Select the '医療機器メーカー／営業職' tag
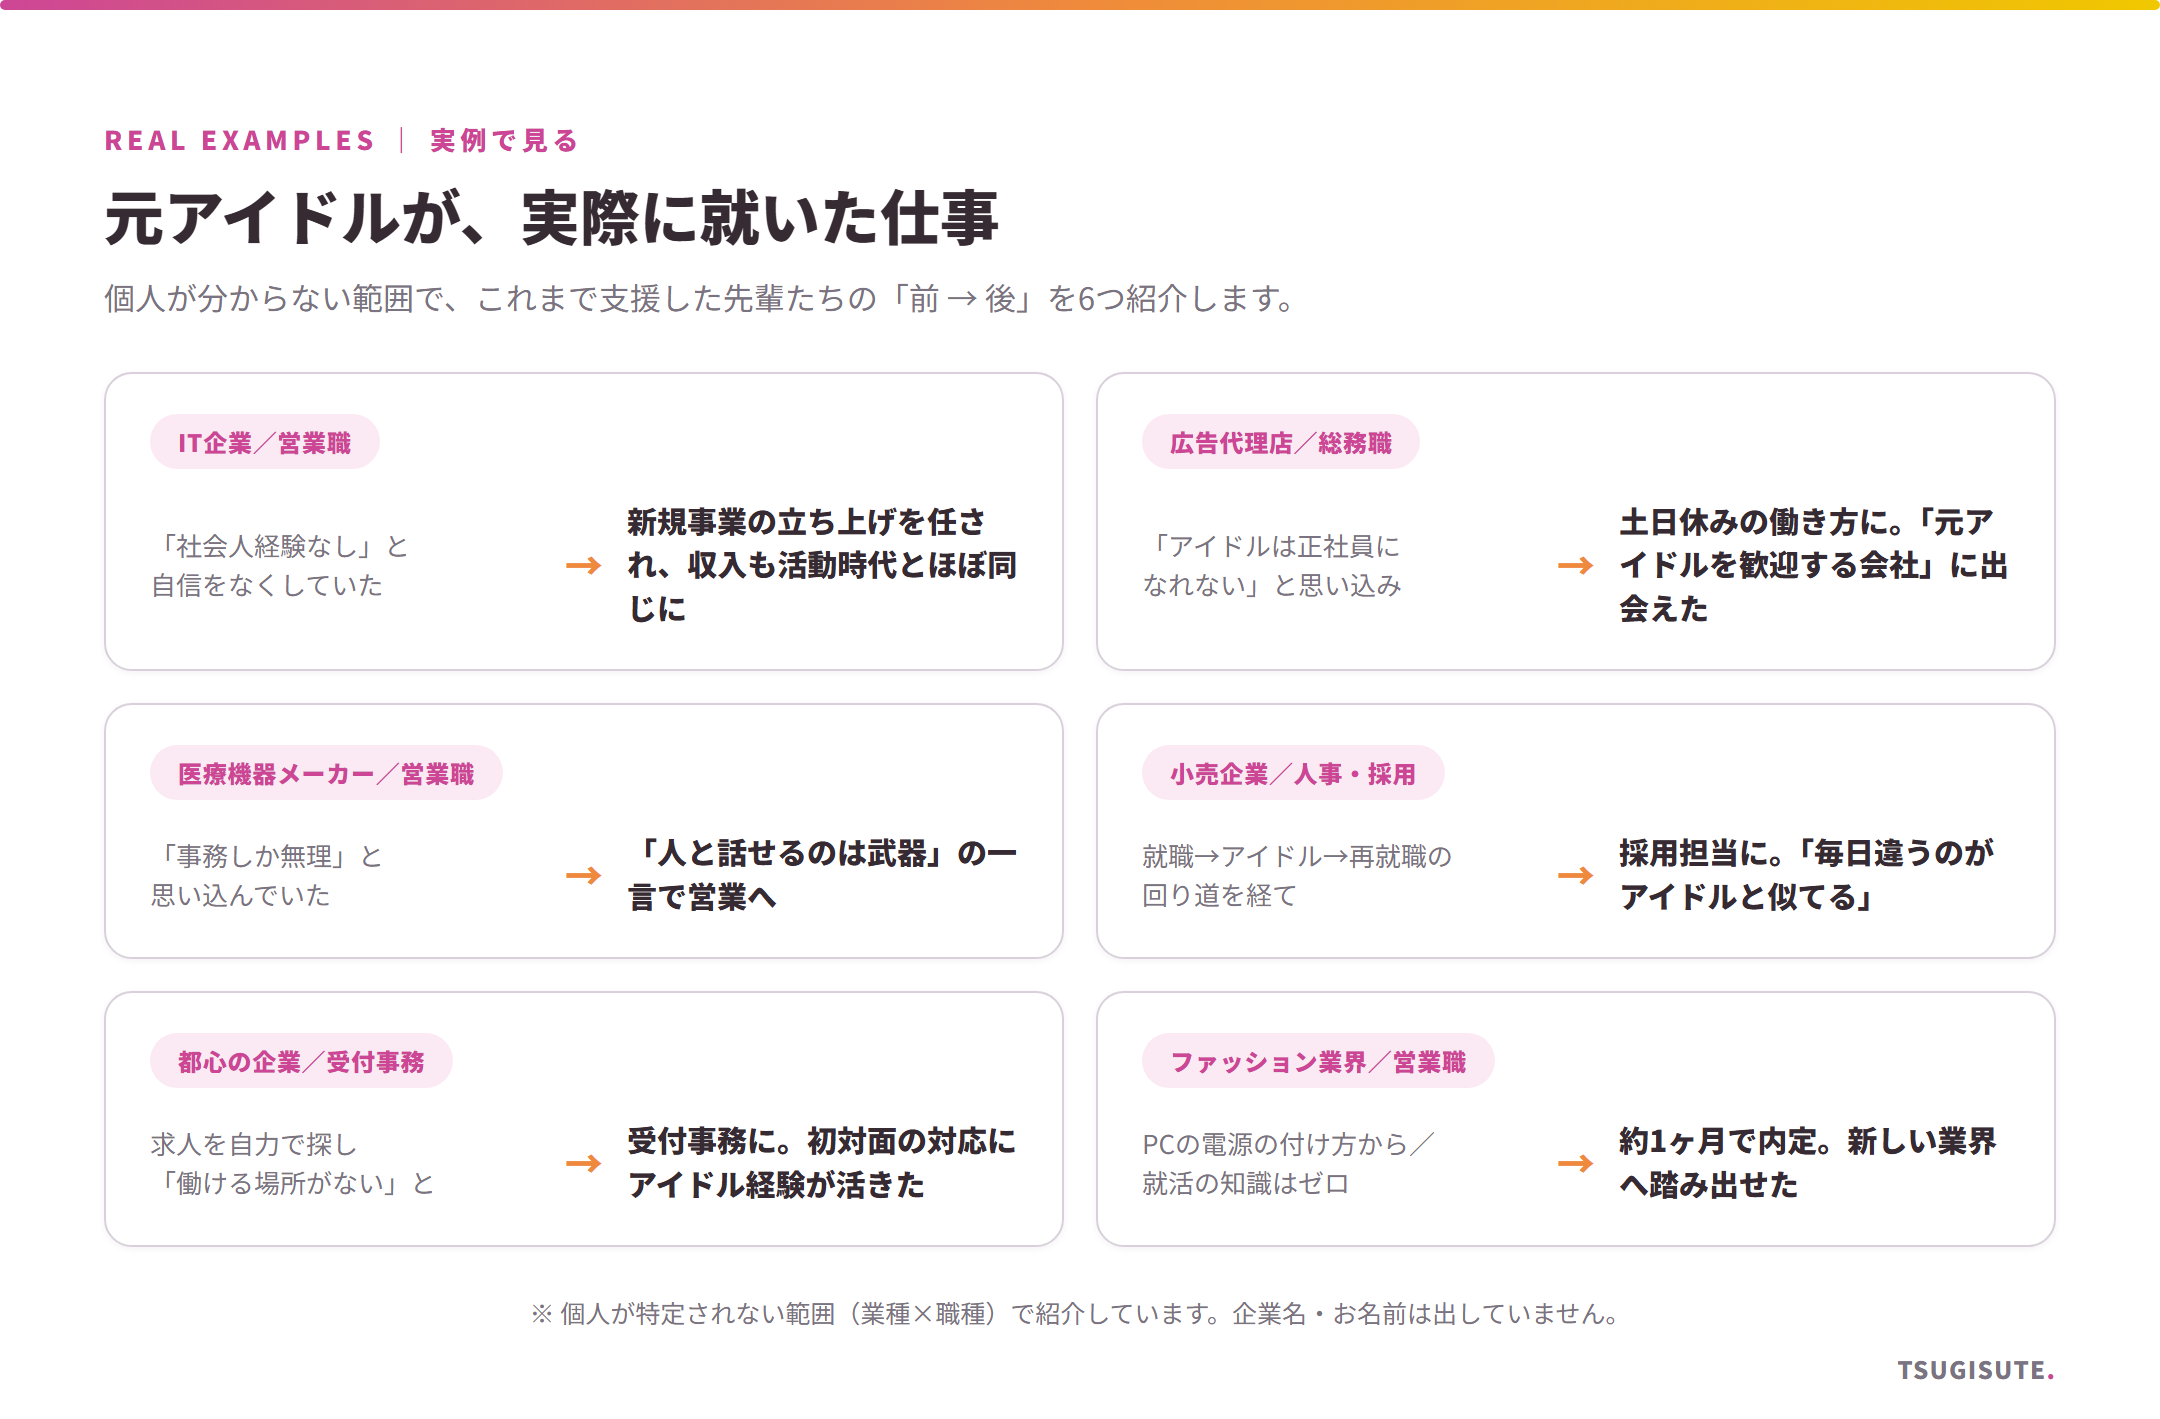The width and height of the screenshot is (2160, 1419). click(x=326, y=773)
